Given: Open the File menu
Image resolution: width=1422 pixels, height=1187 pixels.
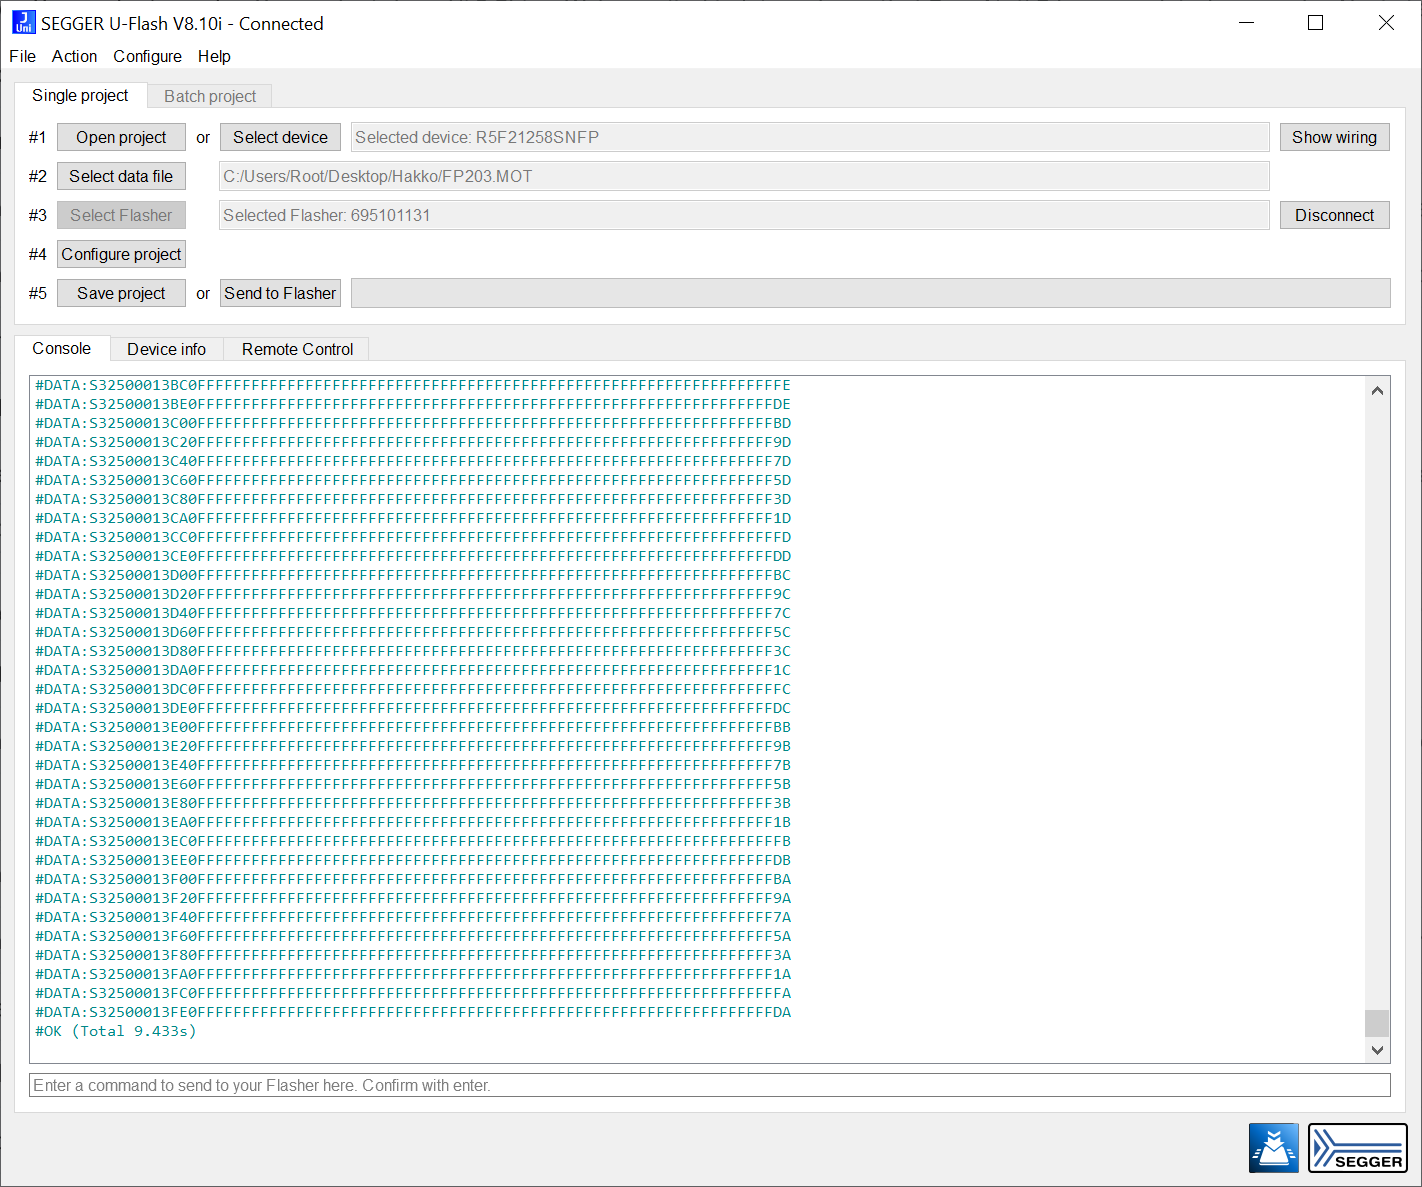Looking at the screenshot, I should tap(22, 56).
